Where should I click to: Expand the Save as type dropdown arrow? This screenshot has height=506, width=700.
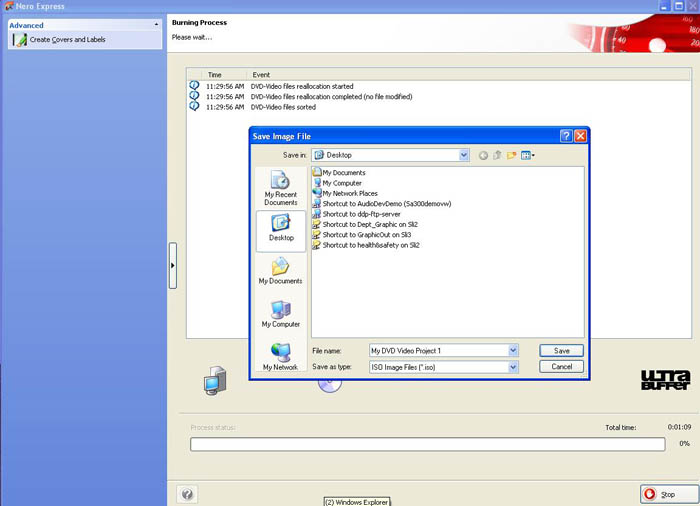513,367
